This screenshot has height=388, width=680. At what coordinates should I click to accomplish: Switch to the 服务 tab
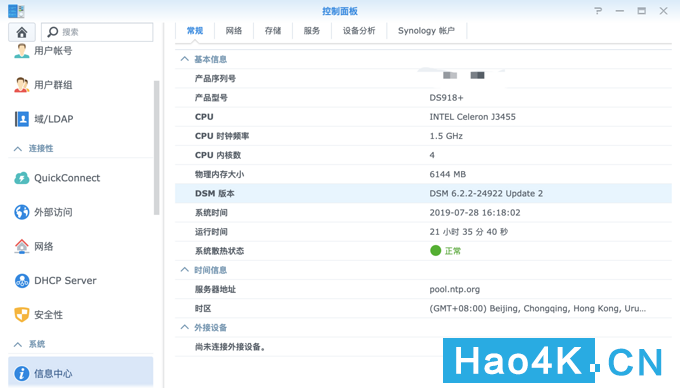click(312, 31)
